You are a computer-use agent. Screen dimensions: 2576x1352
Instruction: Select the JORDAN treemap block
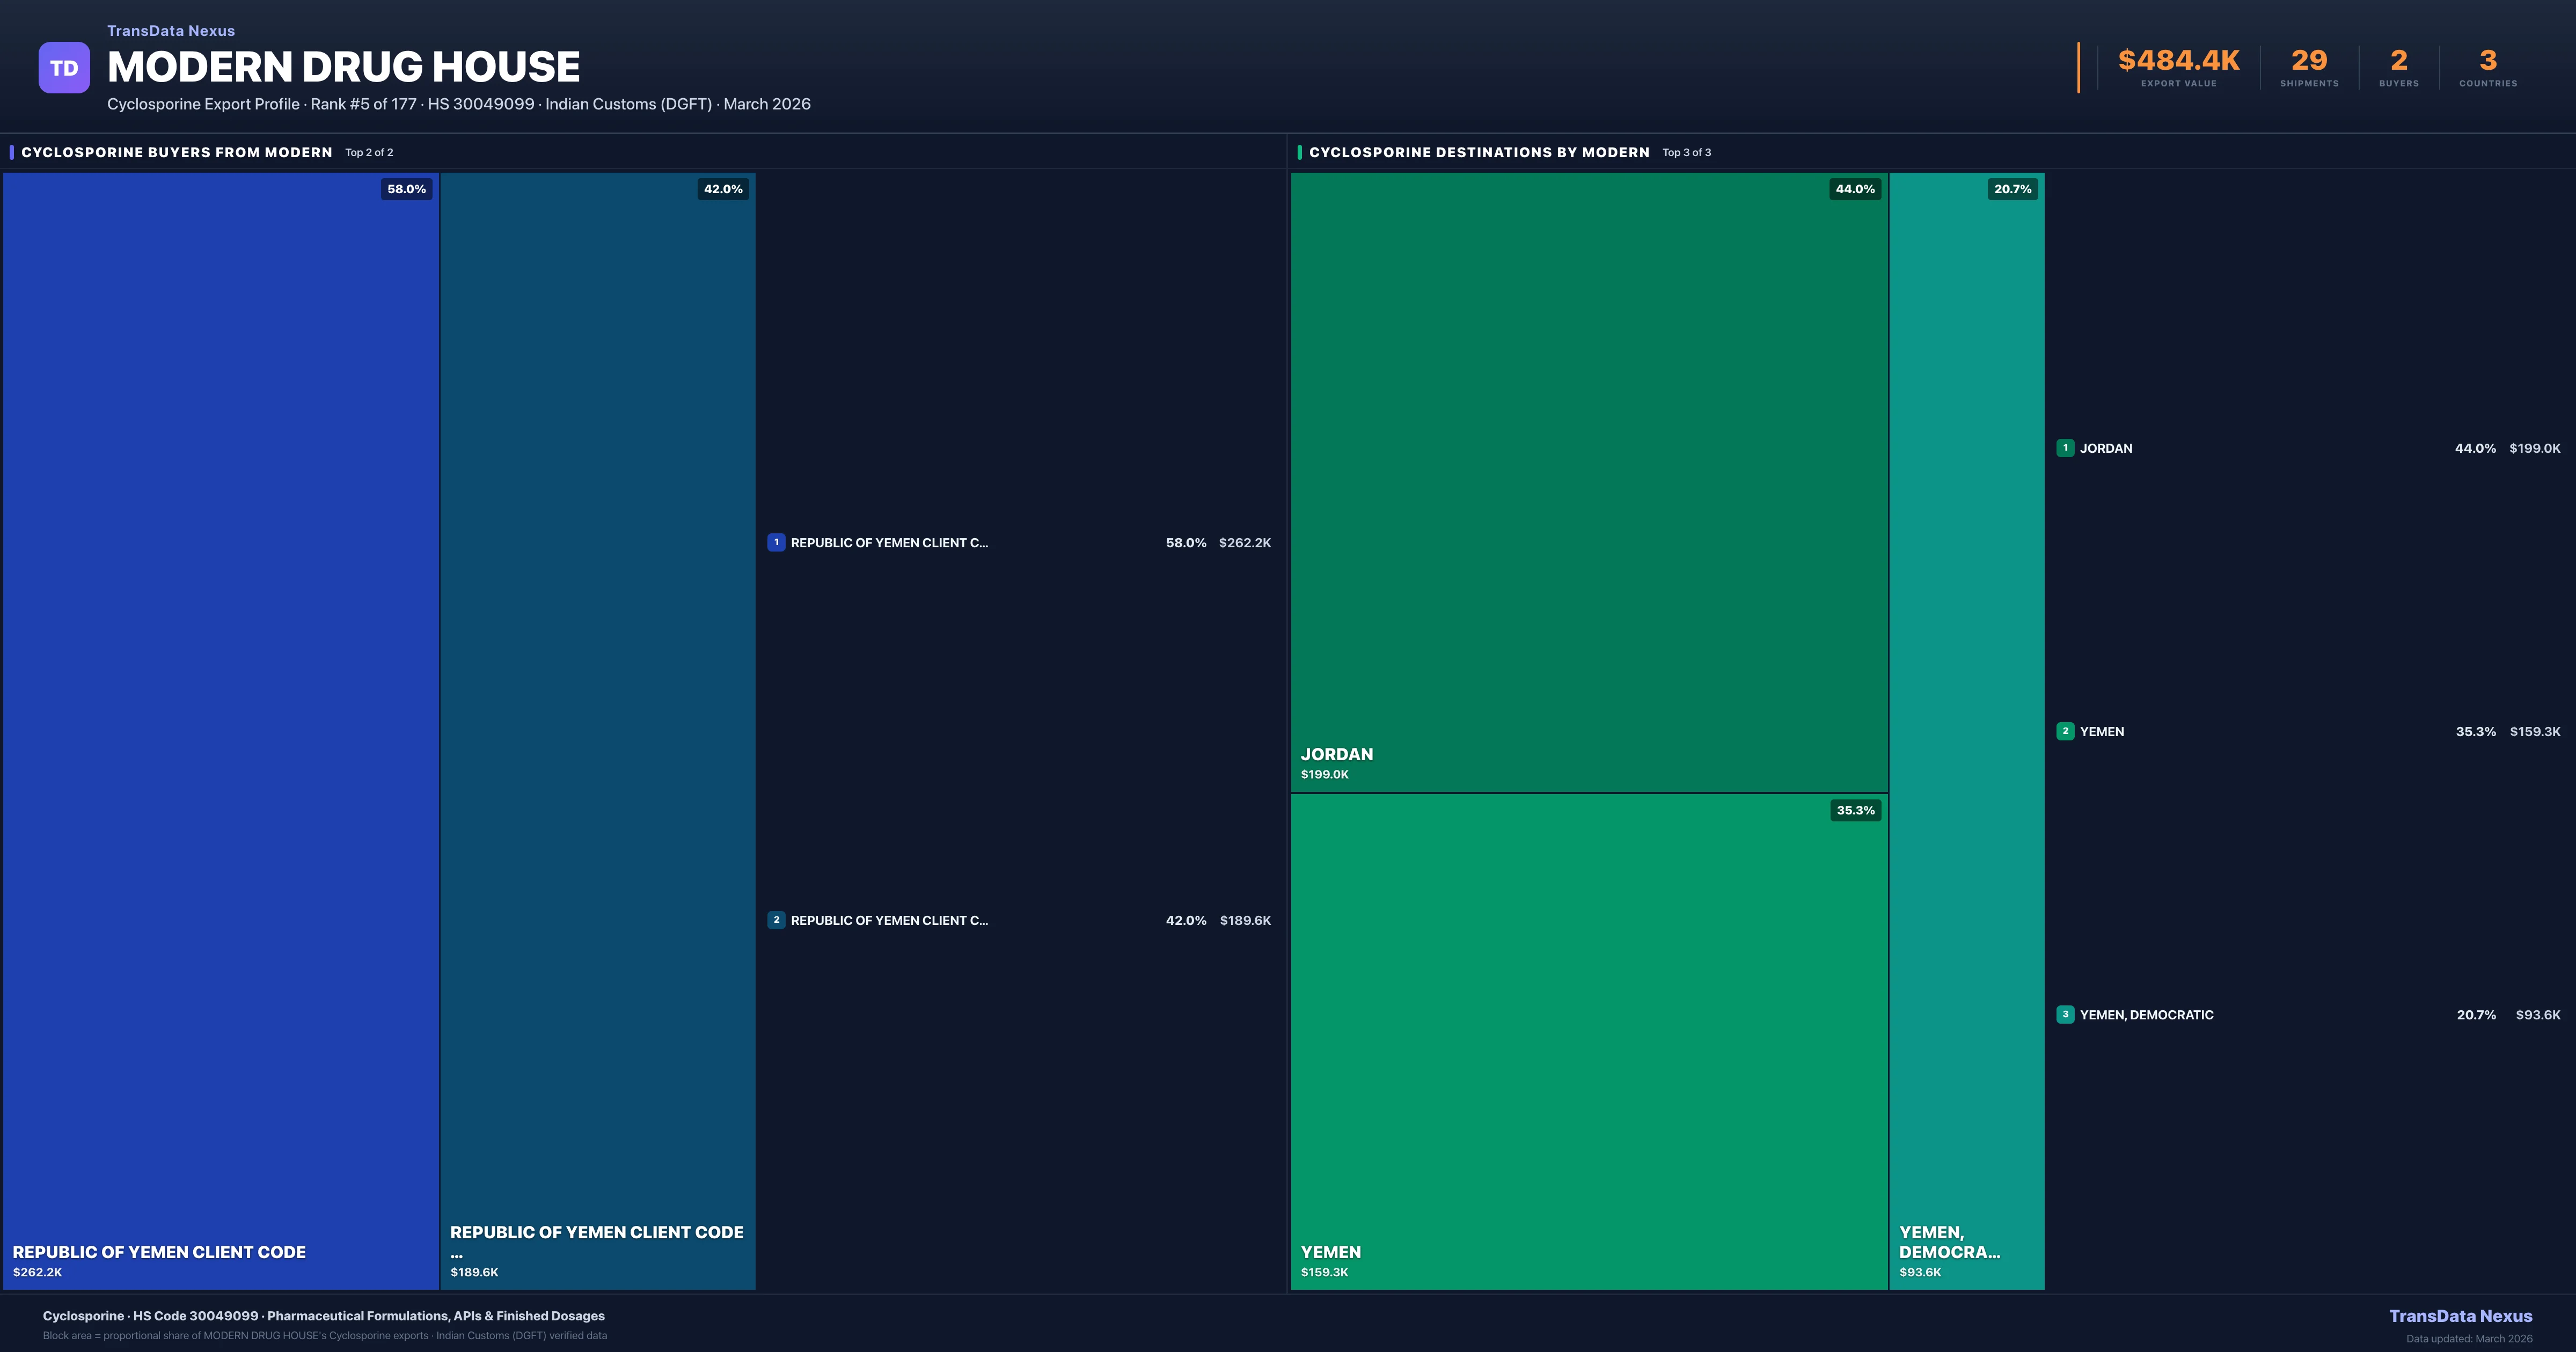(1588, 480)
